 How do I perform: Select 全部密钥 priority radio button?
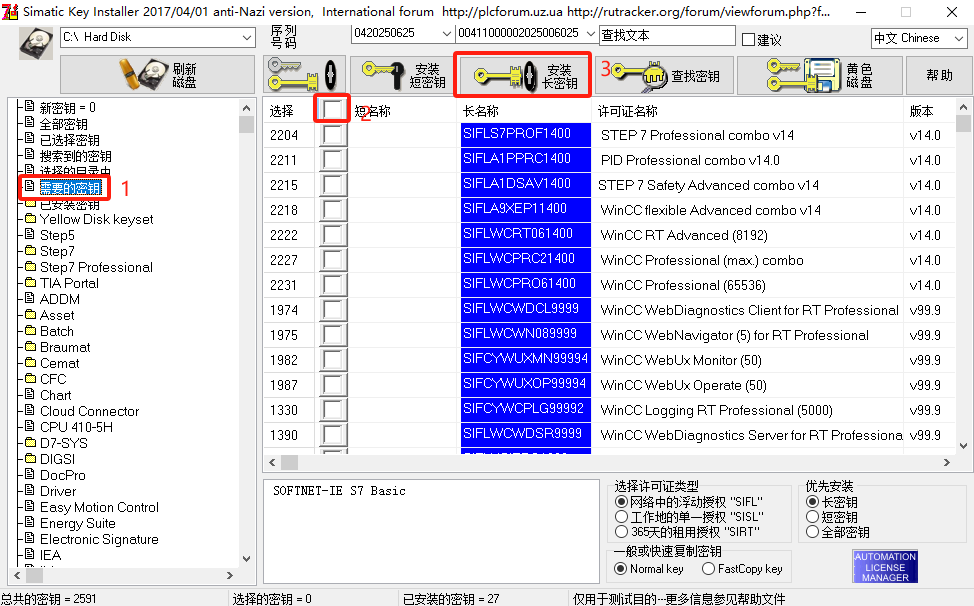pyautogui.click(x=812, y=531)
